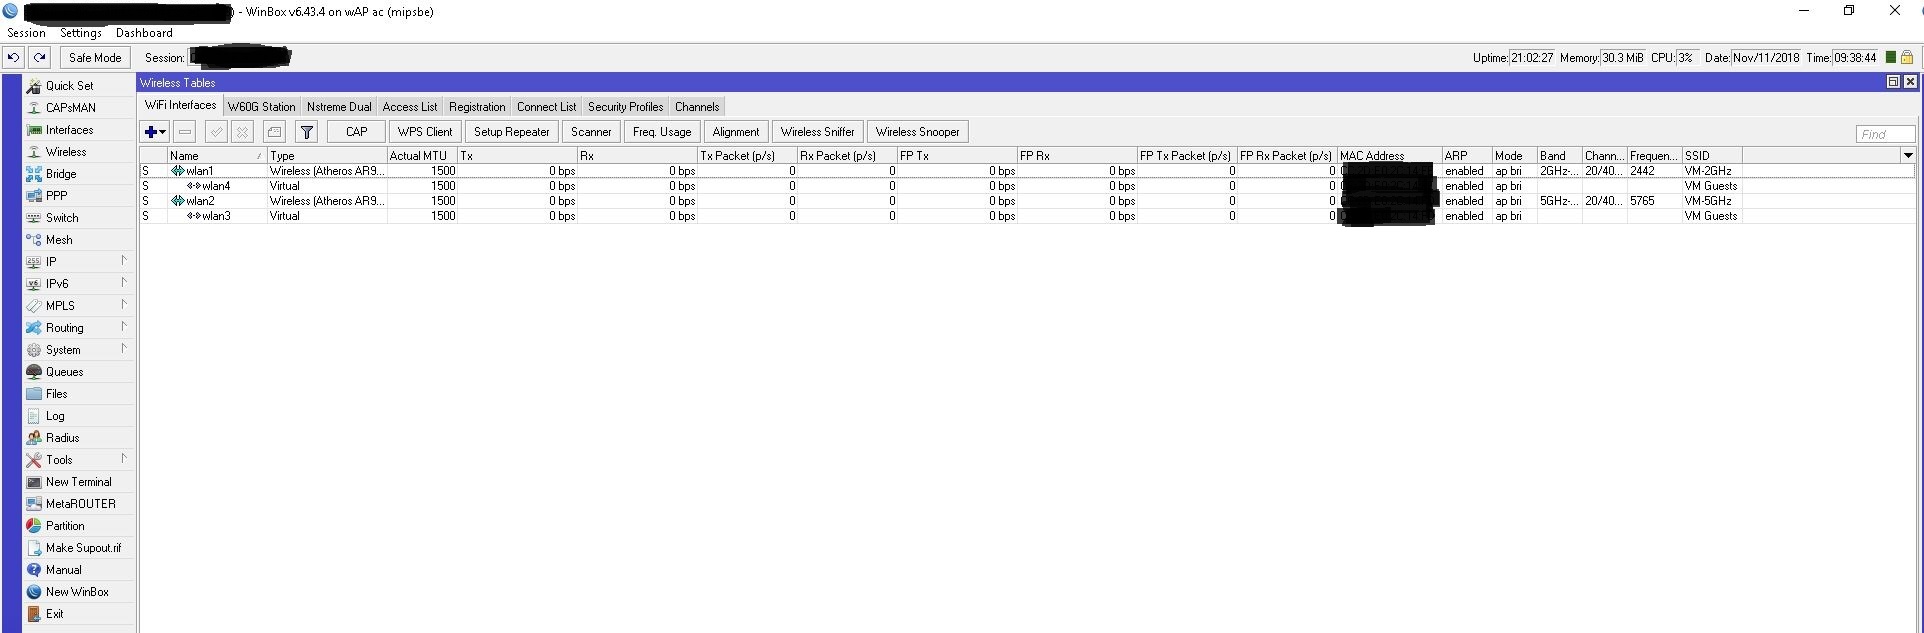Open the columns dropdown arrow in table header
Screen dimensions: 1924x633
pos(1908,155)
